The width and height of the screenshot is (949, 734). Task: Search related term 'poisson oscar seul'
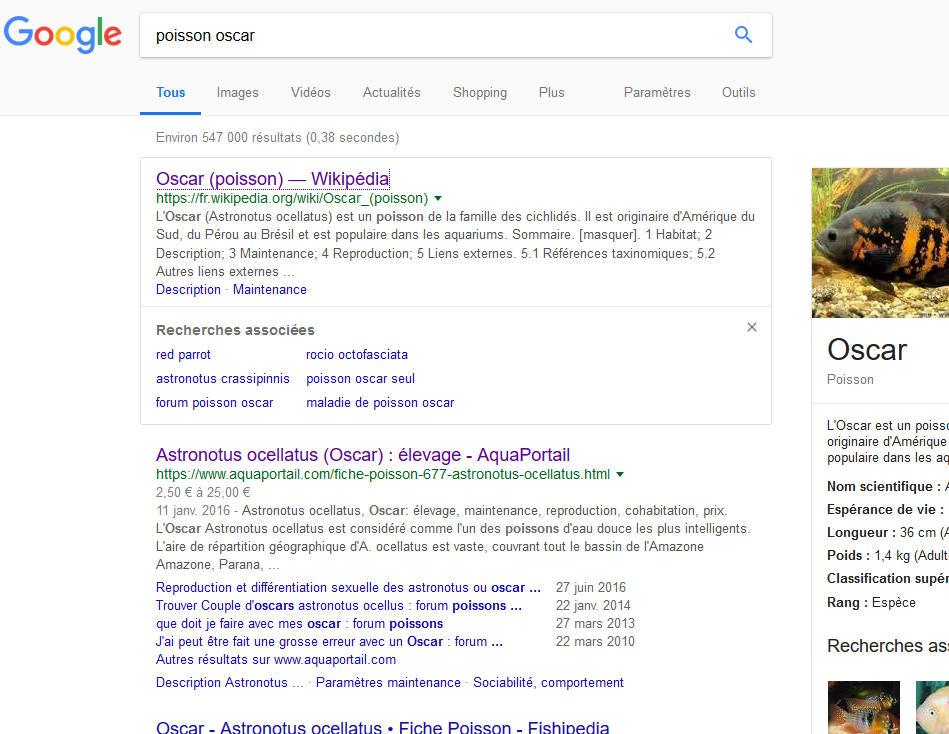click(x=361, y=379)
